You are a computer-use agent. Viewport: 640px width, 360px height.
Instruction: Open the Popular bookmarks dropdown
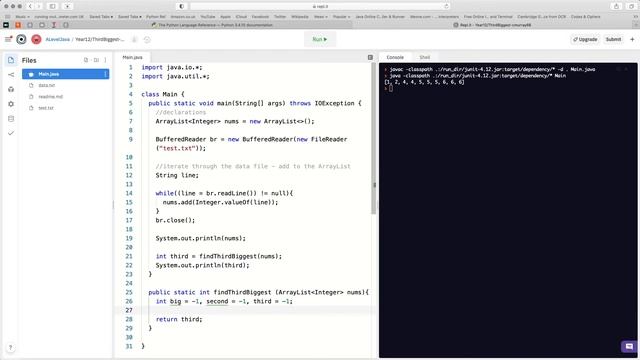[341, 17]
